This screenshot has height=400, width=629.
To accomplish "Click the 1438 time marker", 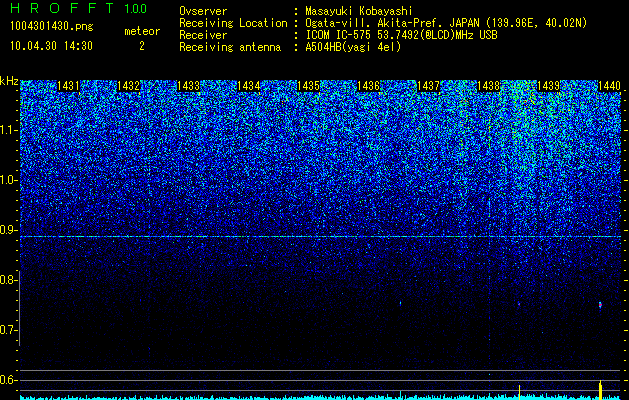I will pos(489,86).
